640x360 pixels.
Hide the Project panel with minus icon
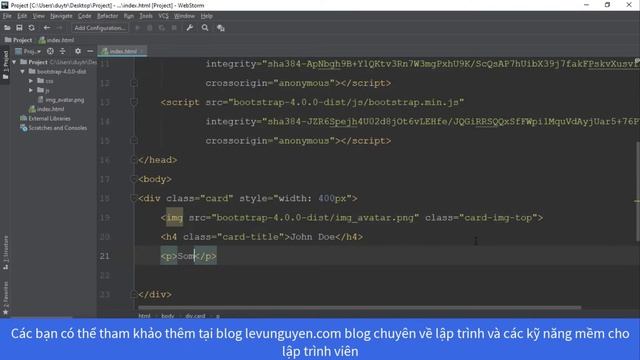coord(90,51)
